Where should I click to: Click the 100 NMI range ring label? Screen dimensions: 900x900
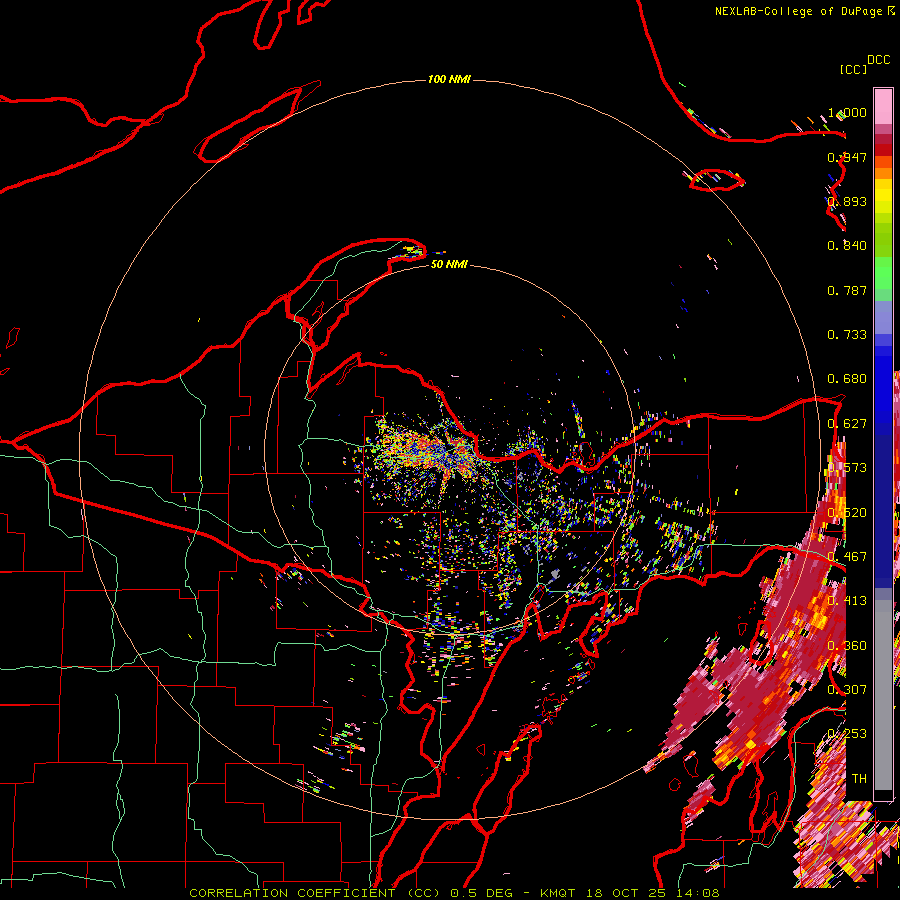449,79
